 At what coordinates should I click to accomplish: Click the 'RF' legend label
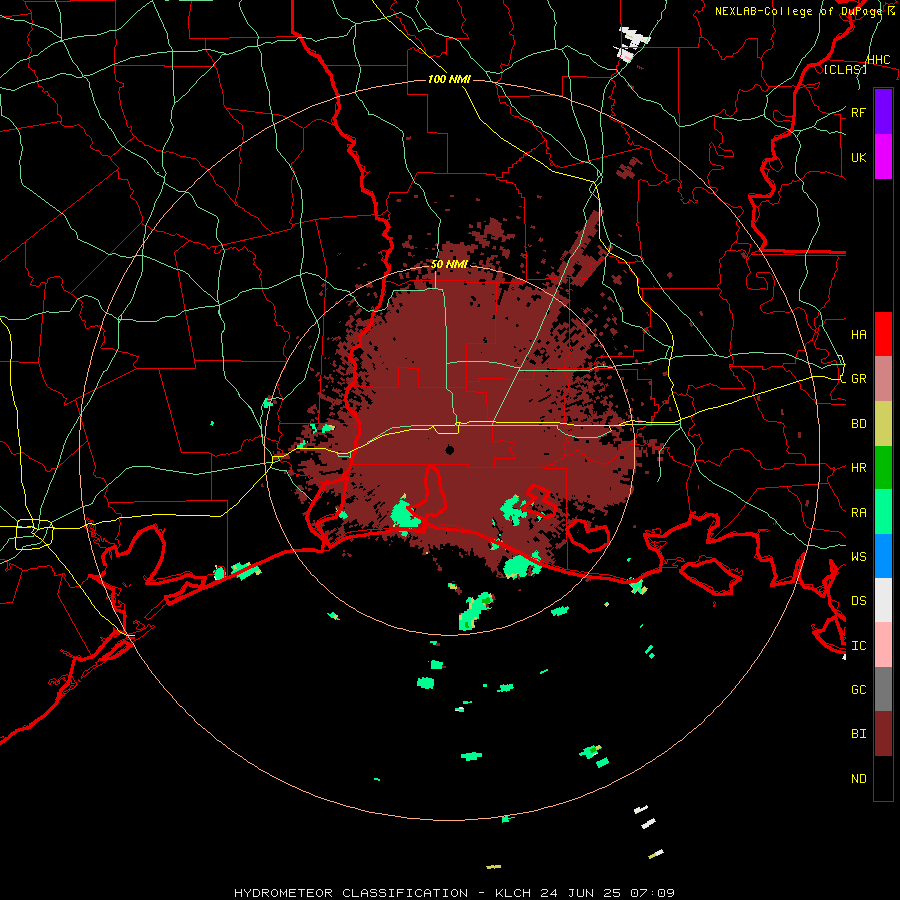coord(858,112)
